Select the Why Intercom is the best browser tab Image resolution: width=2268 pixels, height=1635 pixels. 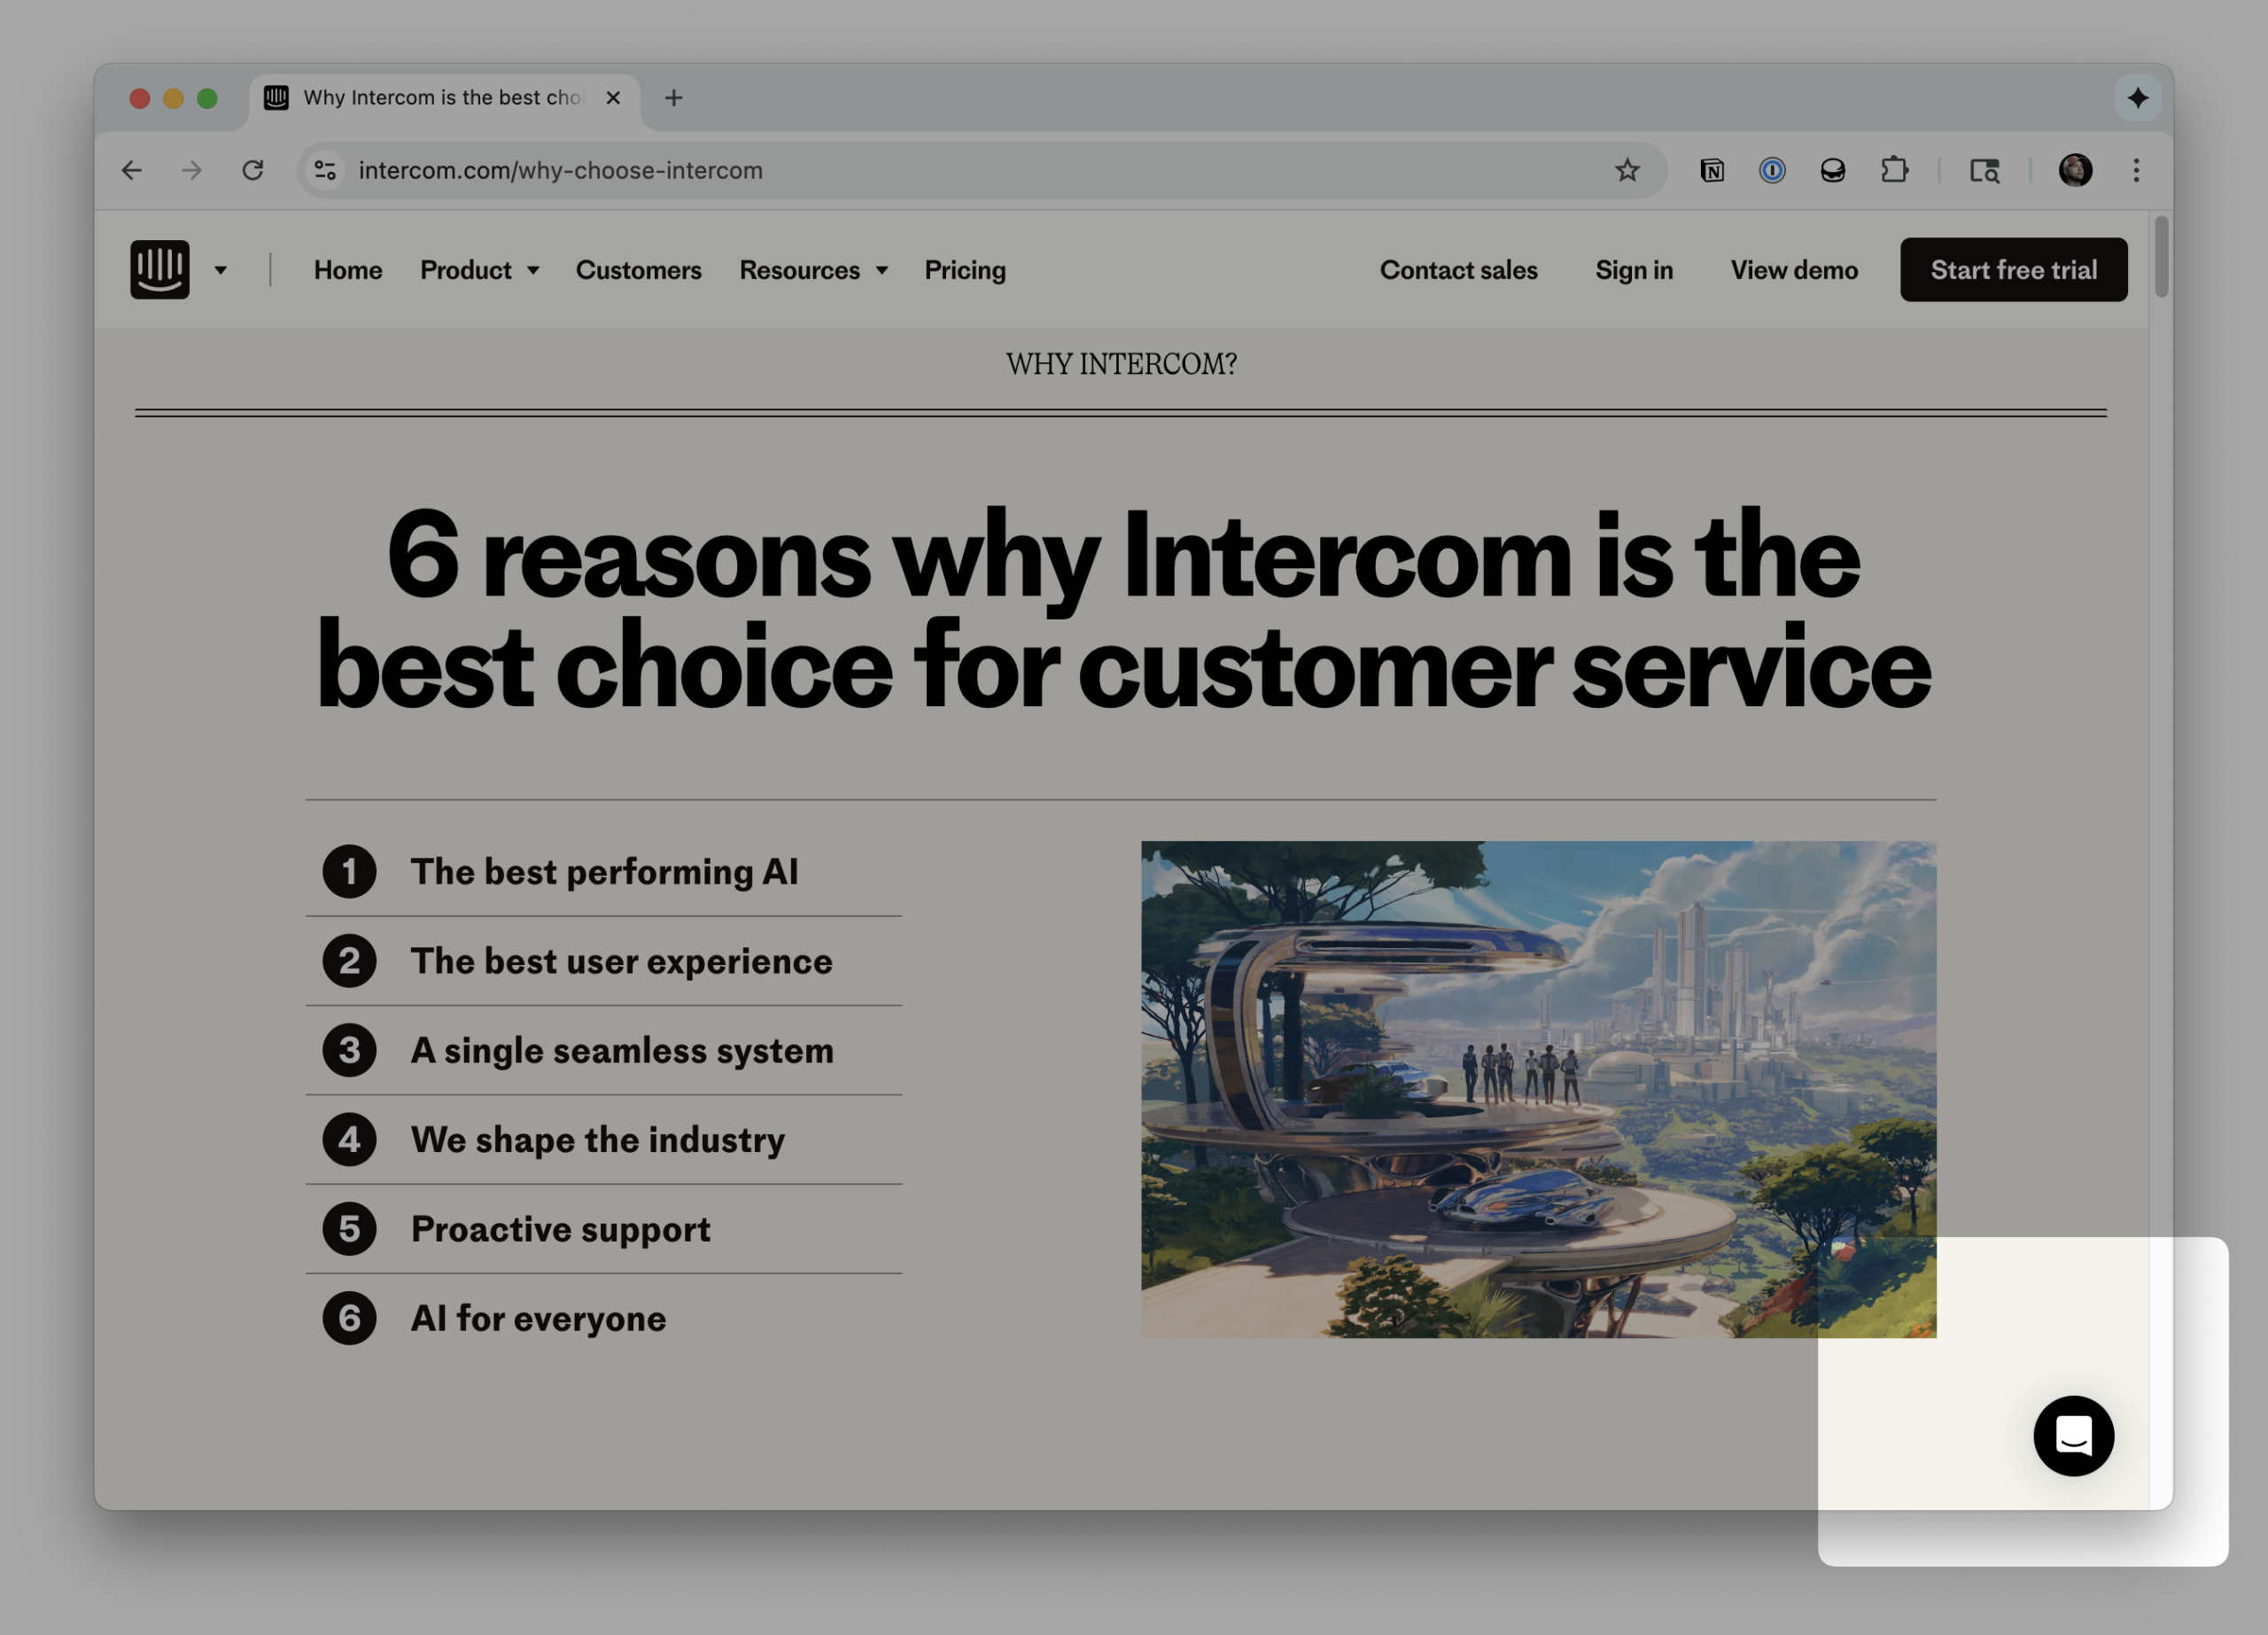coord(445,98)
